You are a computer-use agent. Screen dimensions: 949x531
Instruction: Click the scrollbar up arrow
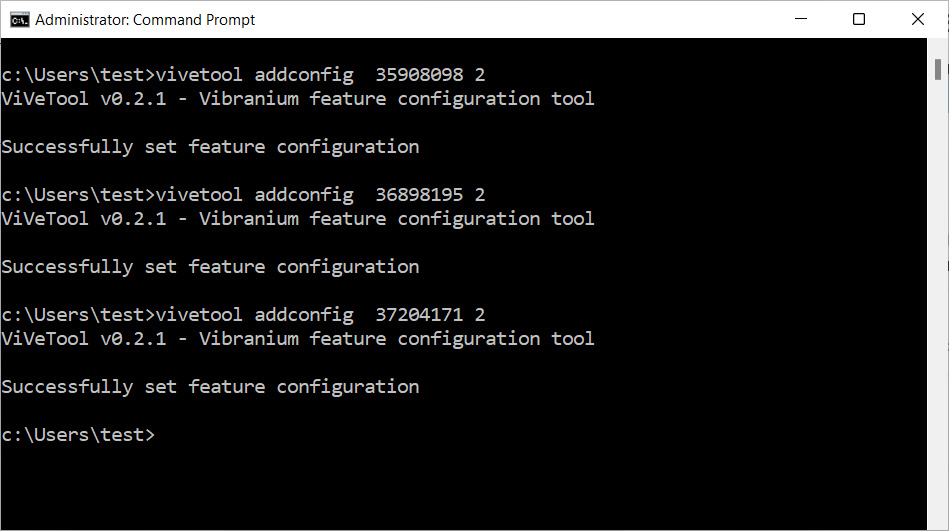(x=938, y=48)
